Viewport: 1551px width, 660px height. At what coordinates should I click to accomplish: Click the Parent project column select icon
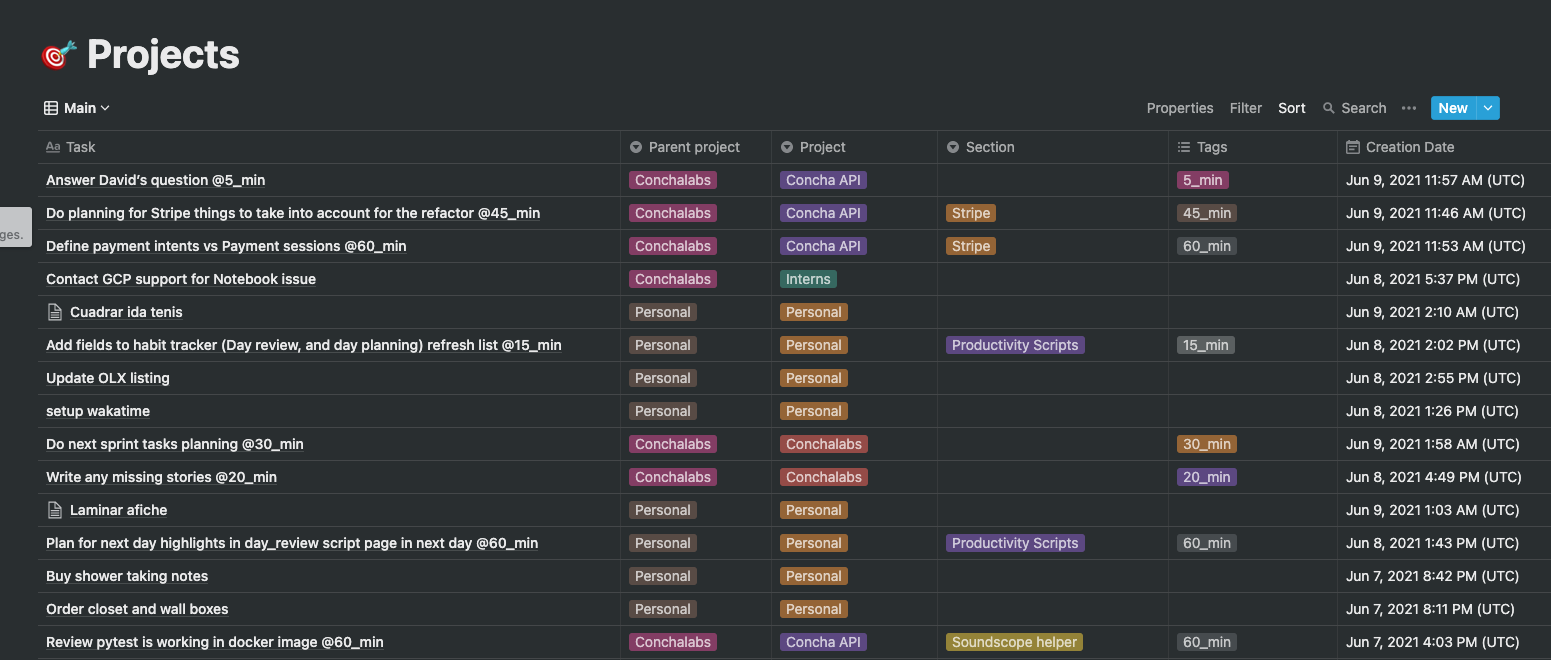pos(636,147)
